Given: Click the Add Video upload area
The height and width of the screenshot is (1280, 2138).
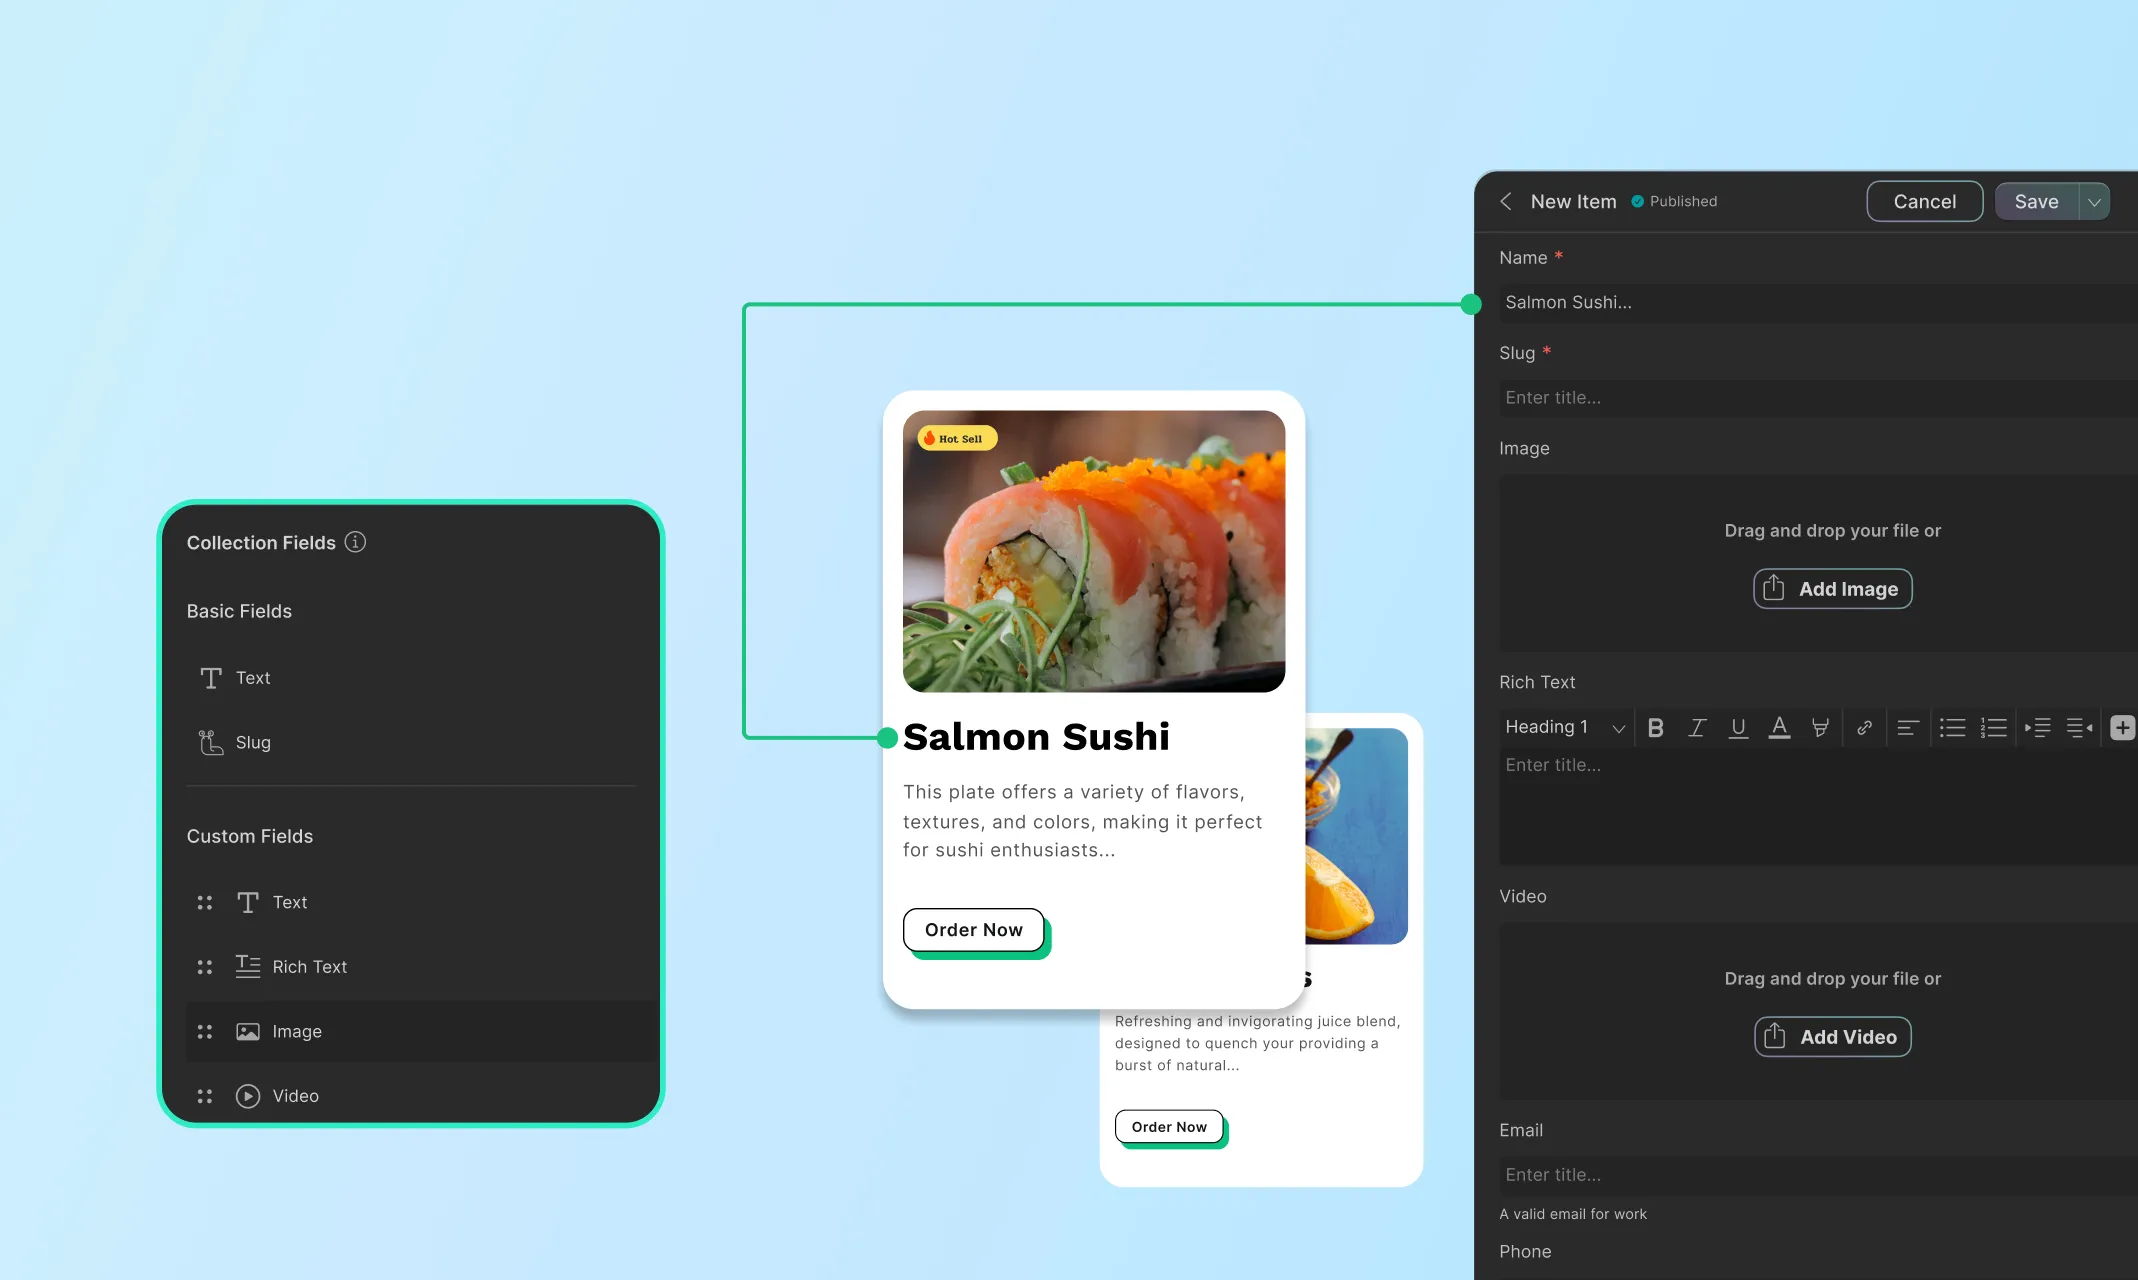Looking at the screenshot, I should pos(1832,1036).
